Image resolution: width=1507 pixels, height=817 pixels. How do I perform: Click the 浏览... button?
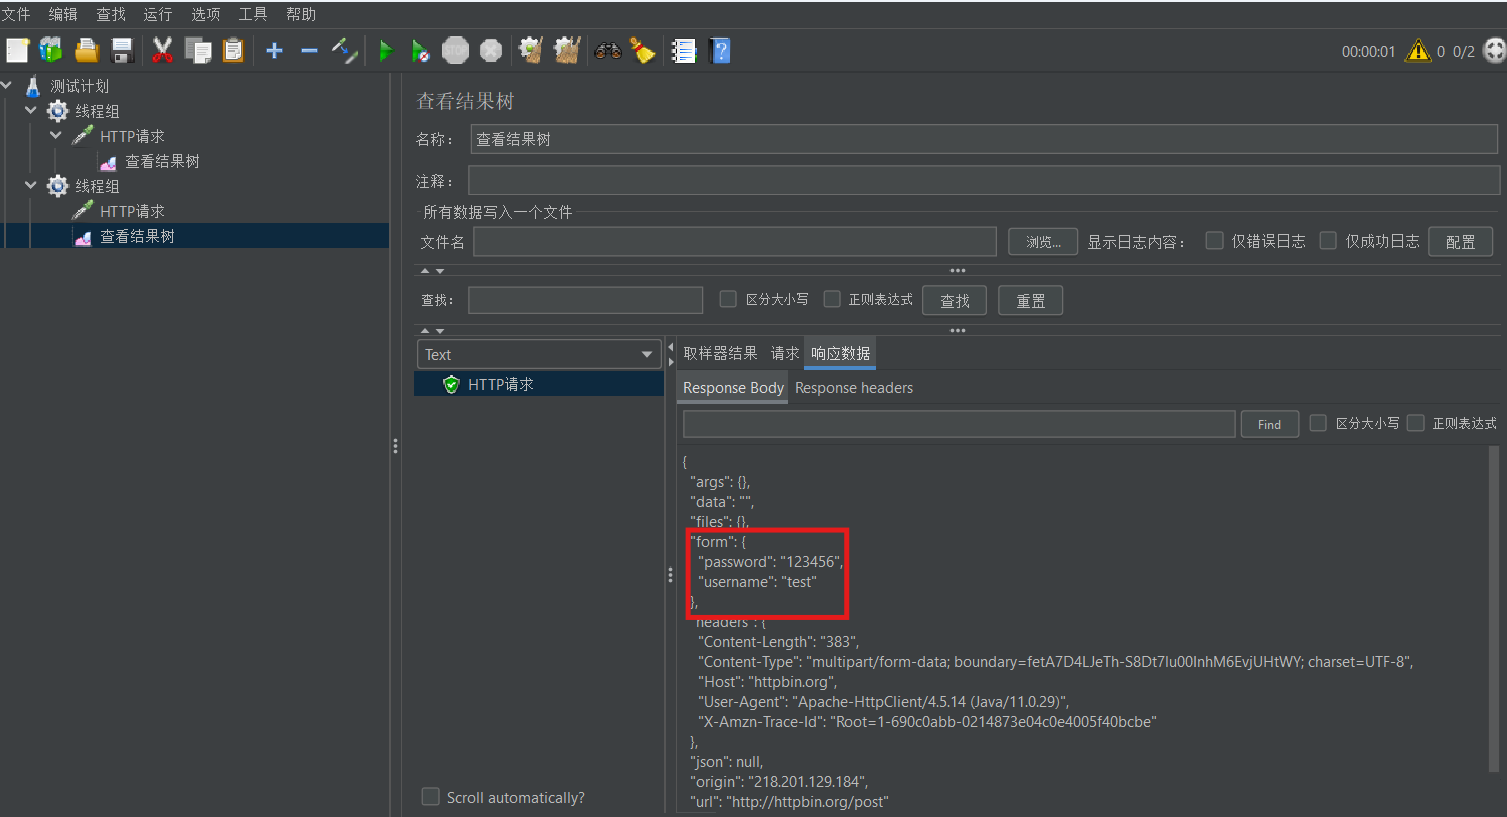coord(1043,241)
